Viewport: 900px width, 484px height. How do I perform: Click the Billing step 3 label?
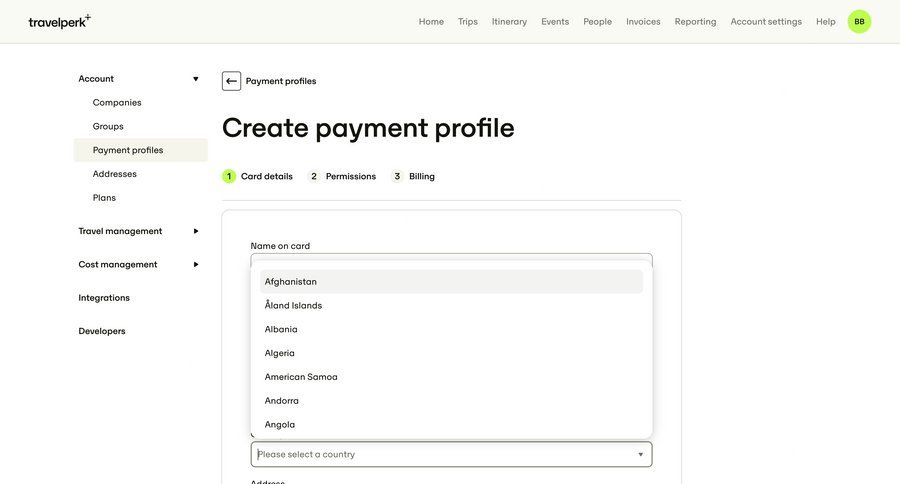click(421, 176)
